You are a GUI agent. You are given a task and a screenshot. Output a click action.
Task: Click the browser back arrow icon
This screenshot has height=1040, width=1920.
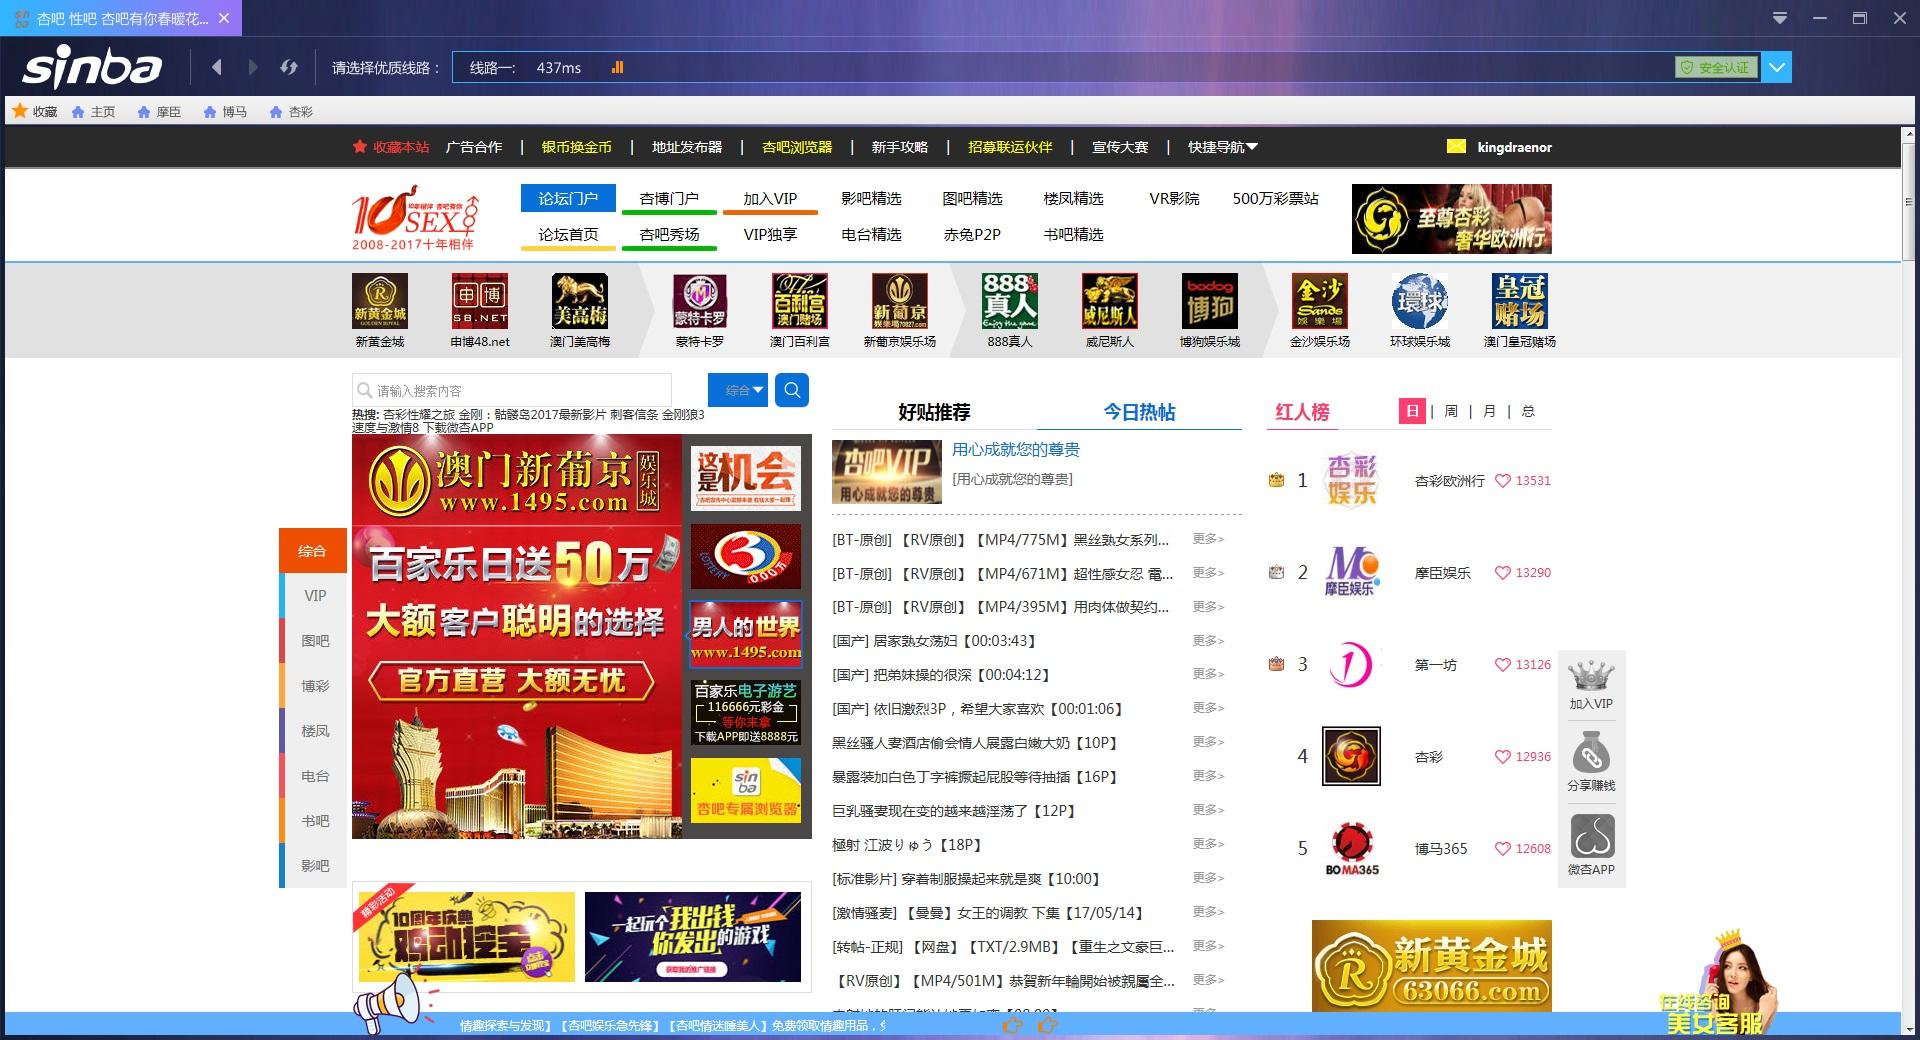217,67
